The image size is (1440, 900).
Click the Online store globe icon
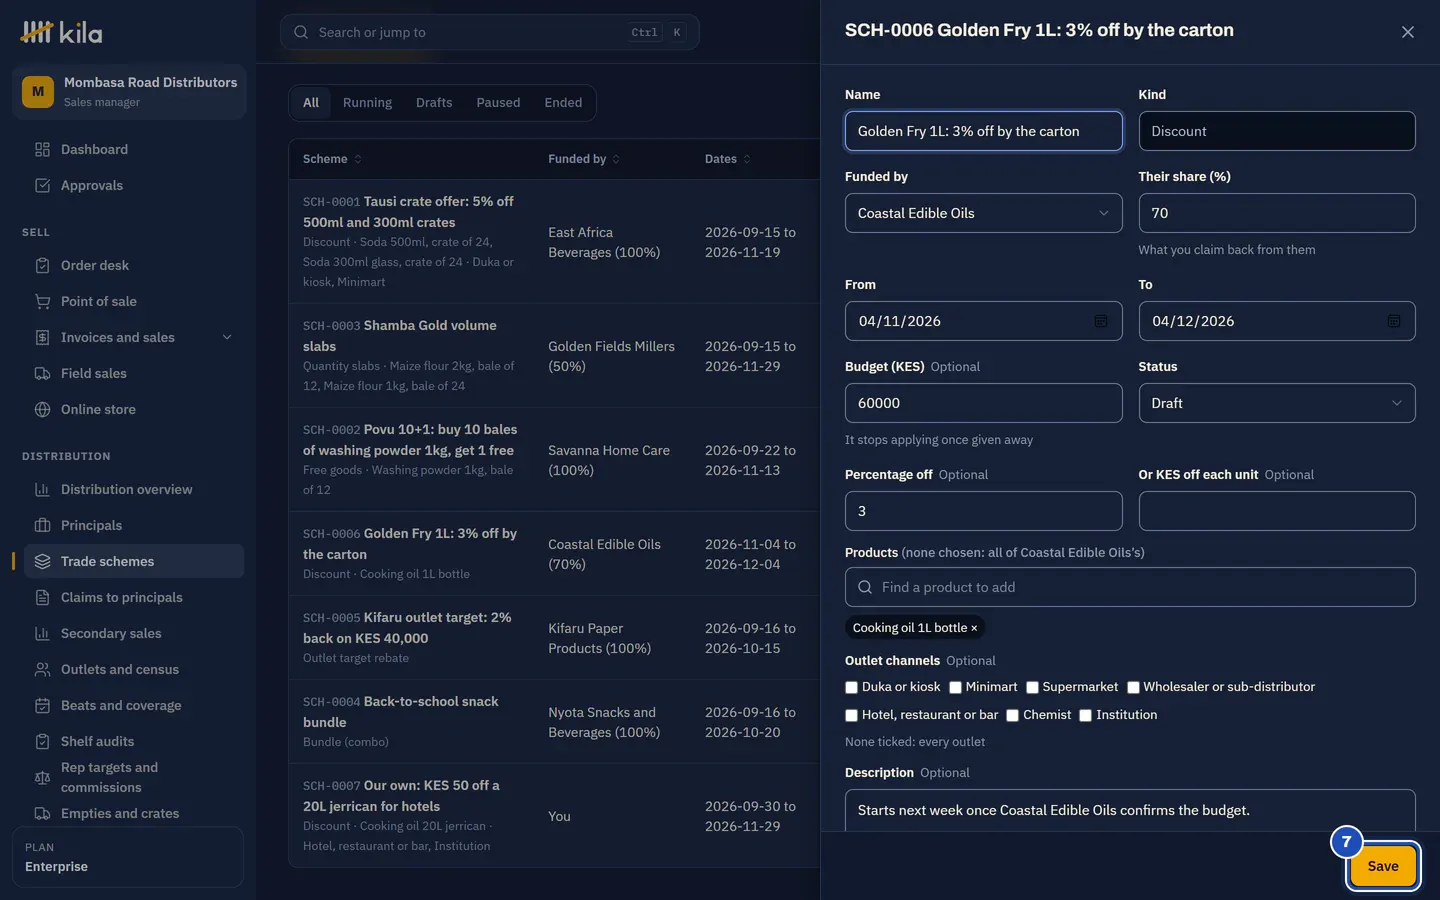pyautogui.click(x=42, y=409)
